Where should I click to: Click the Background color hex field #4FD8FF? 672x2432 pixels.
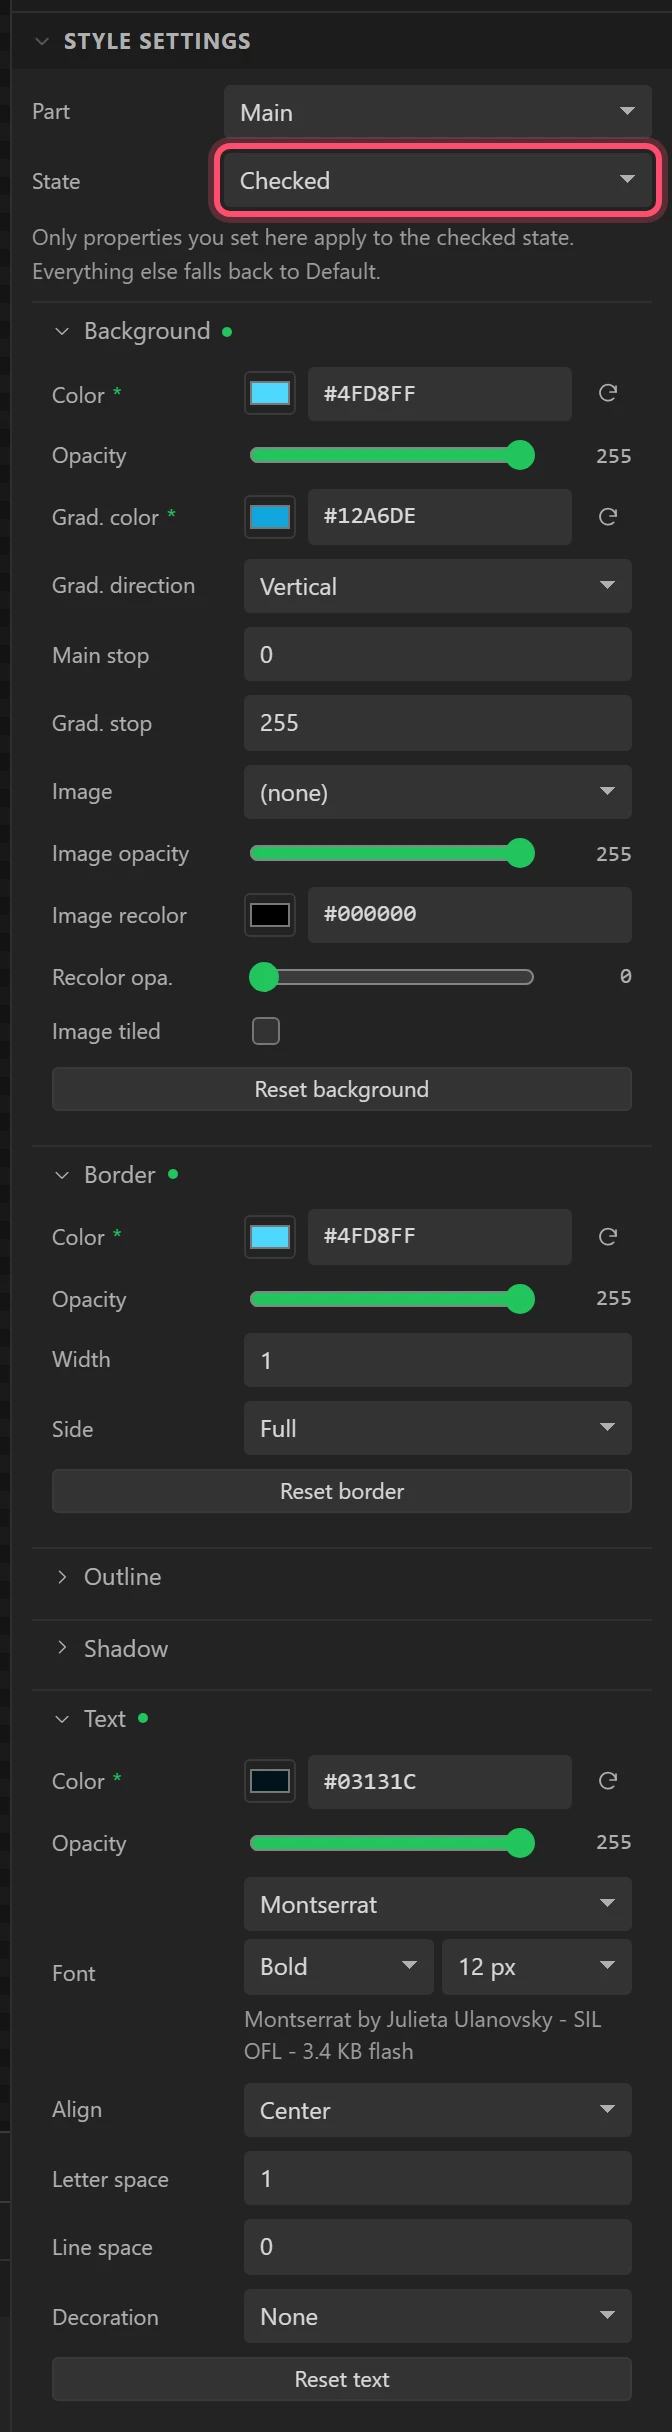440,393
